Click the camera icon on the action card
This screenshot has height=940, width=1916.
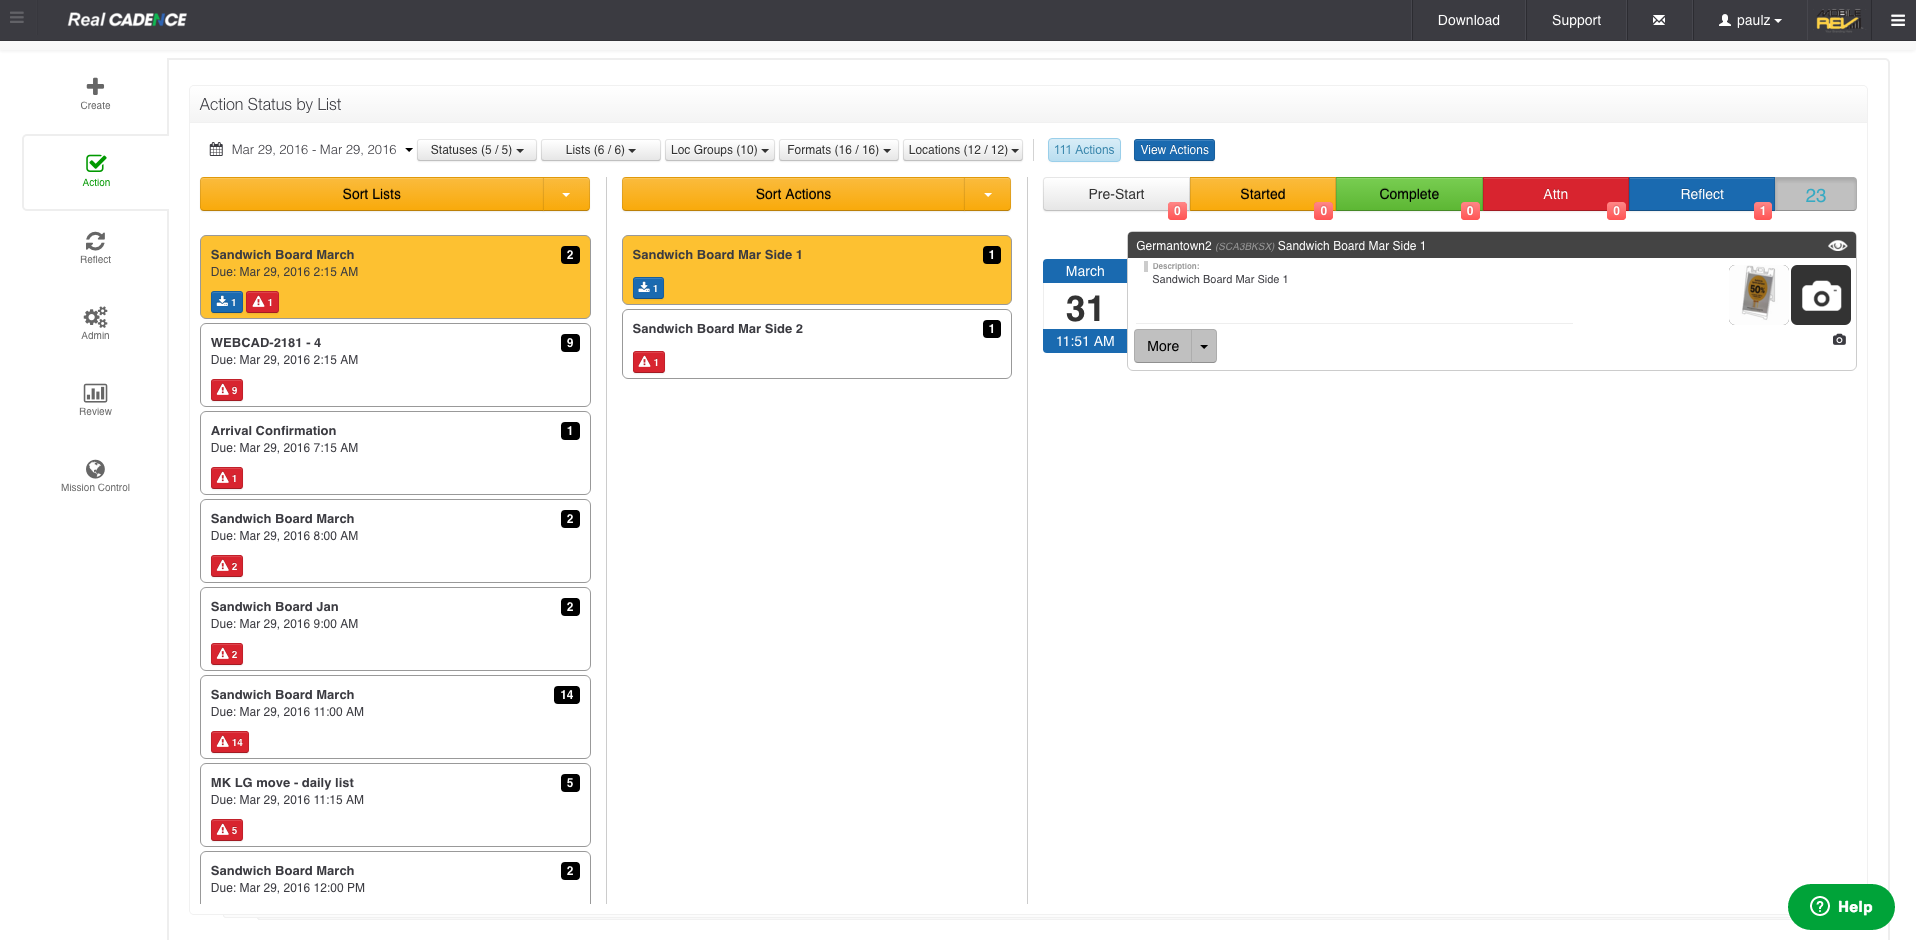1820,295
